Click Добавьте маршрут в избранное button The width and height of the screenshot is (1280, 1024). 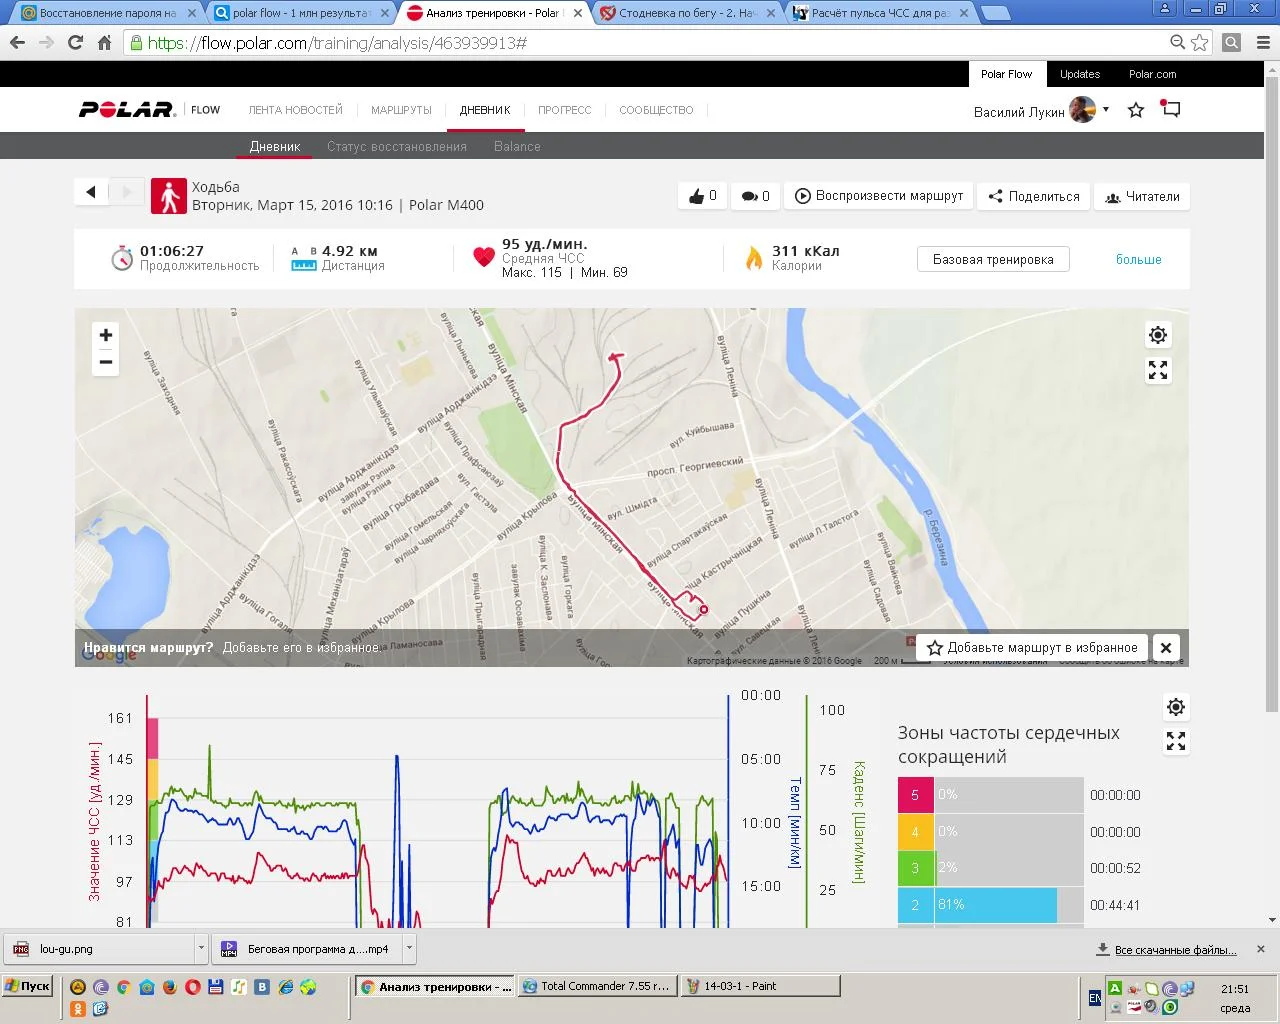coord(1032,648)
